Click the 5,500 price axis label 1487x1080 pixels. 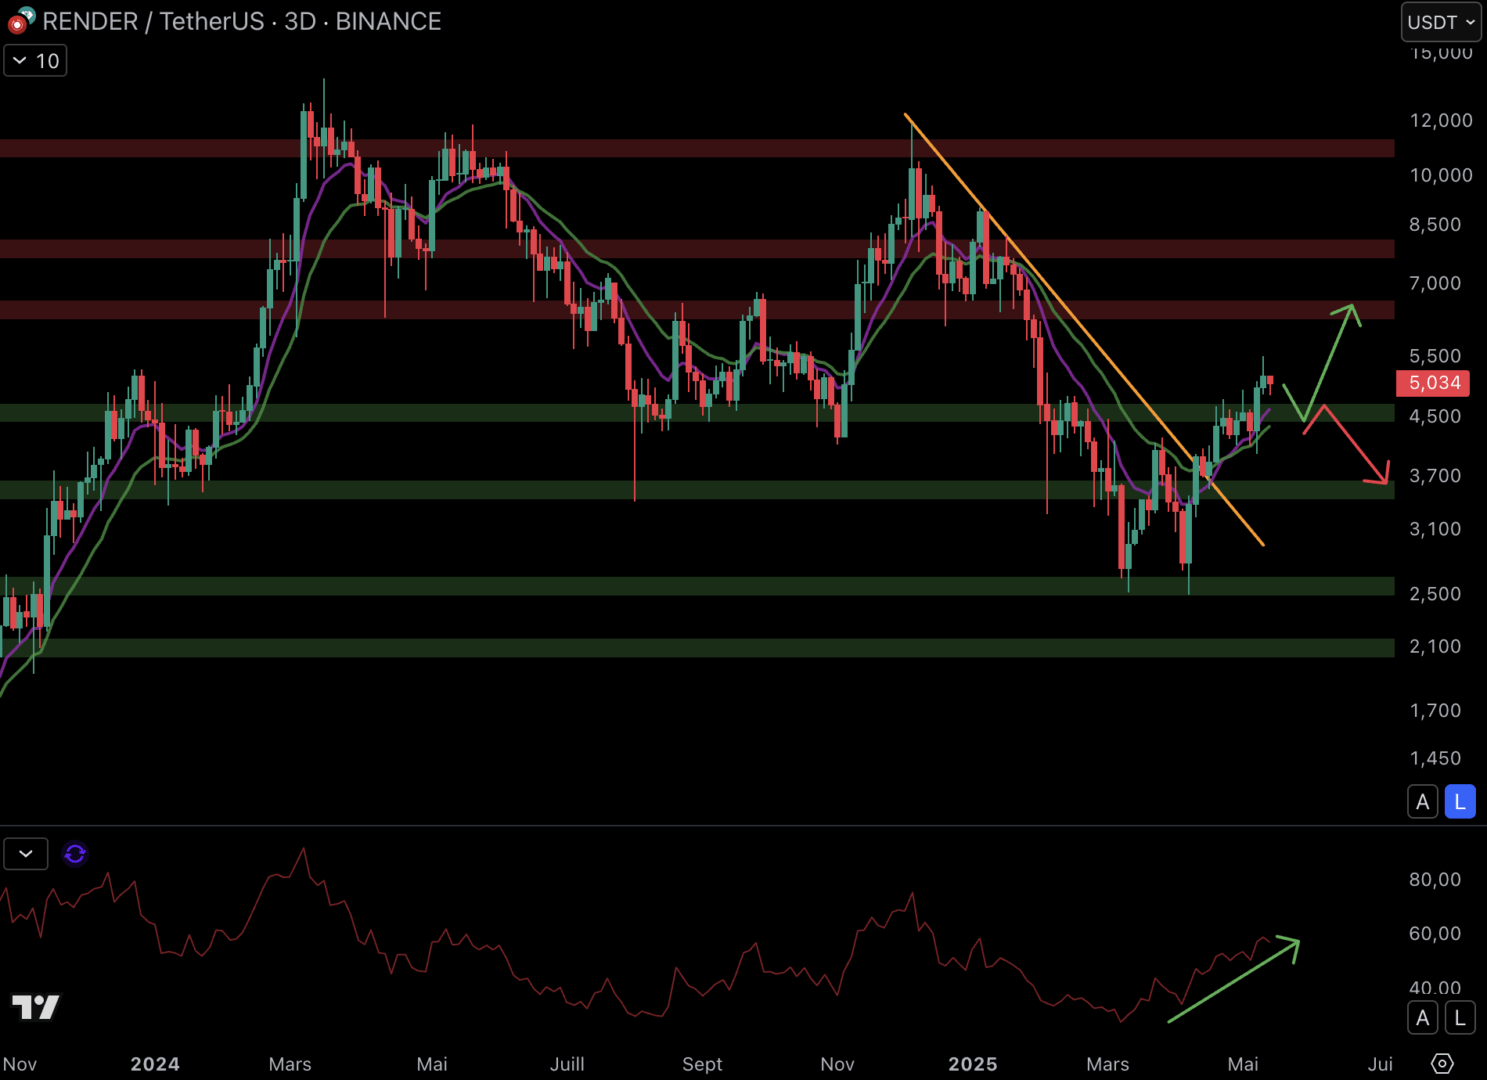coord(1435,356)
